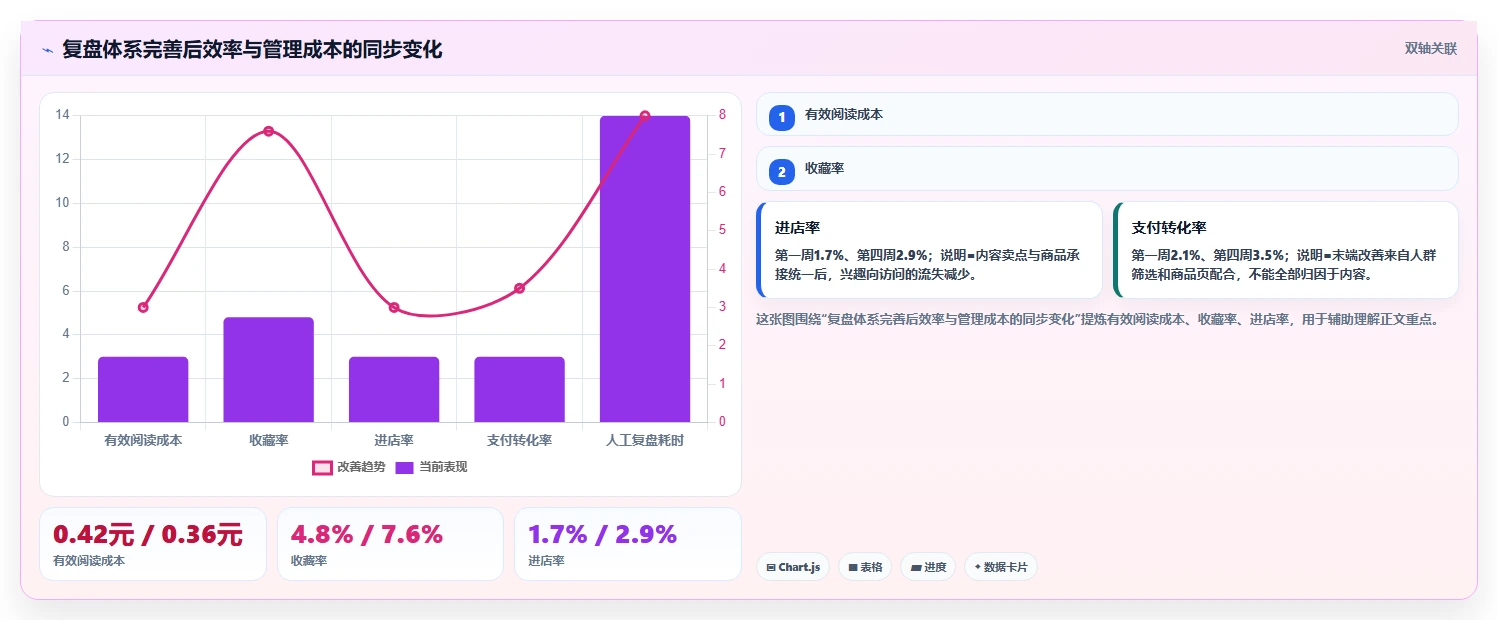Viewport: 1498px width, 620px height.
Task: Click the left axis value 14
Action: click(x=62, y=115)
